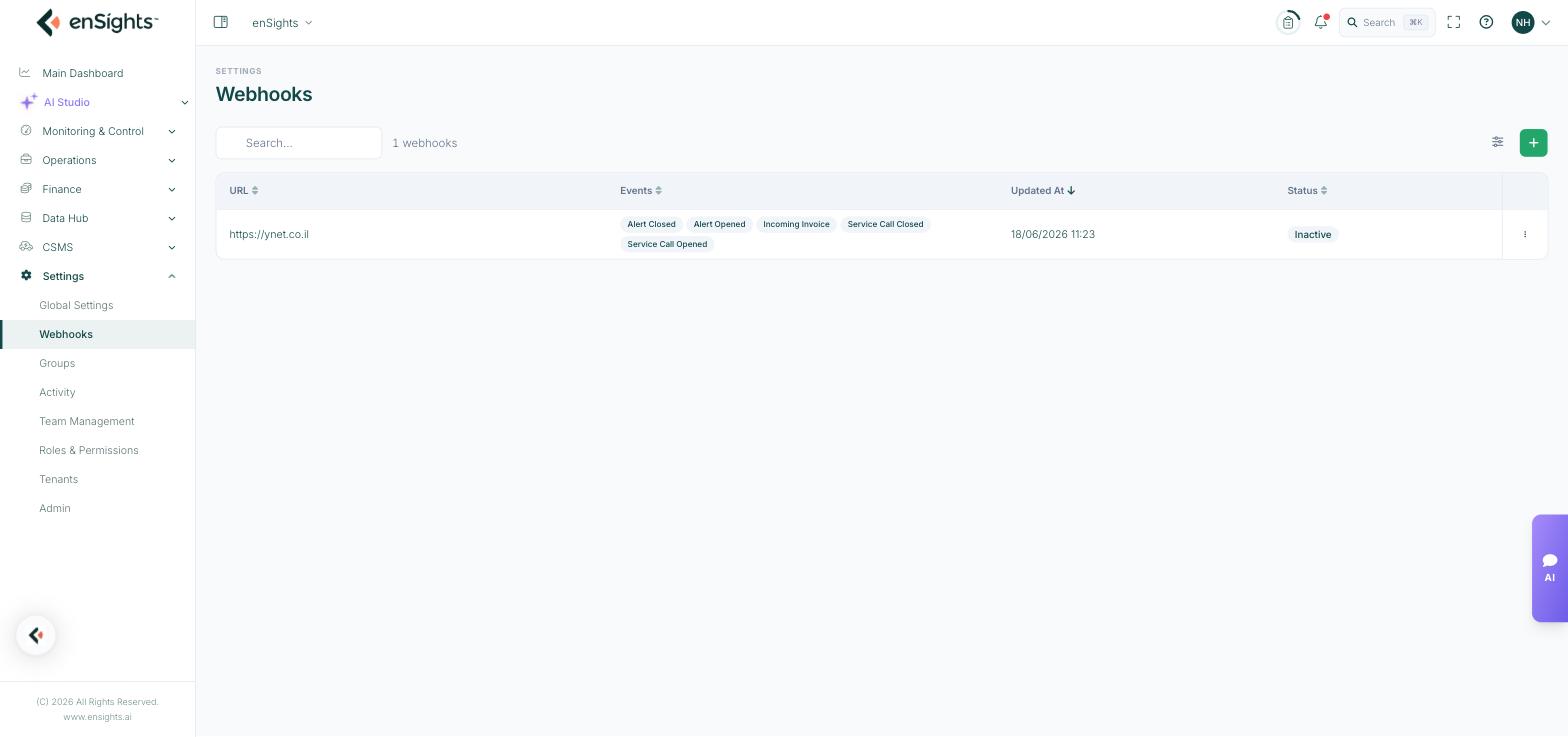Screen dimensions: 1568x737
Task: Open notifications bell
Action: (x=1321, y=22)
